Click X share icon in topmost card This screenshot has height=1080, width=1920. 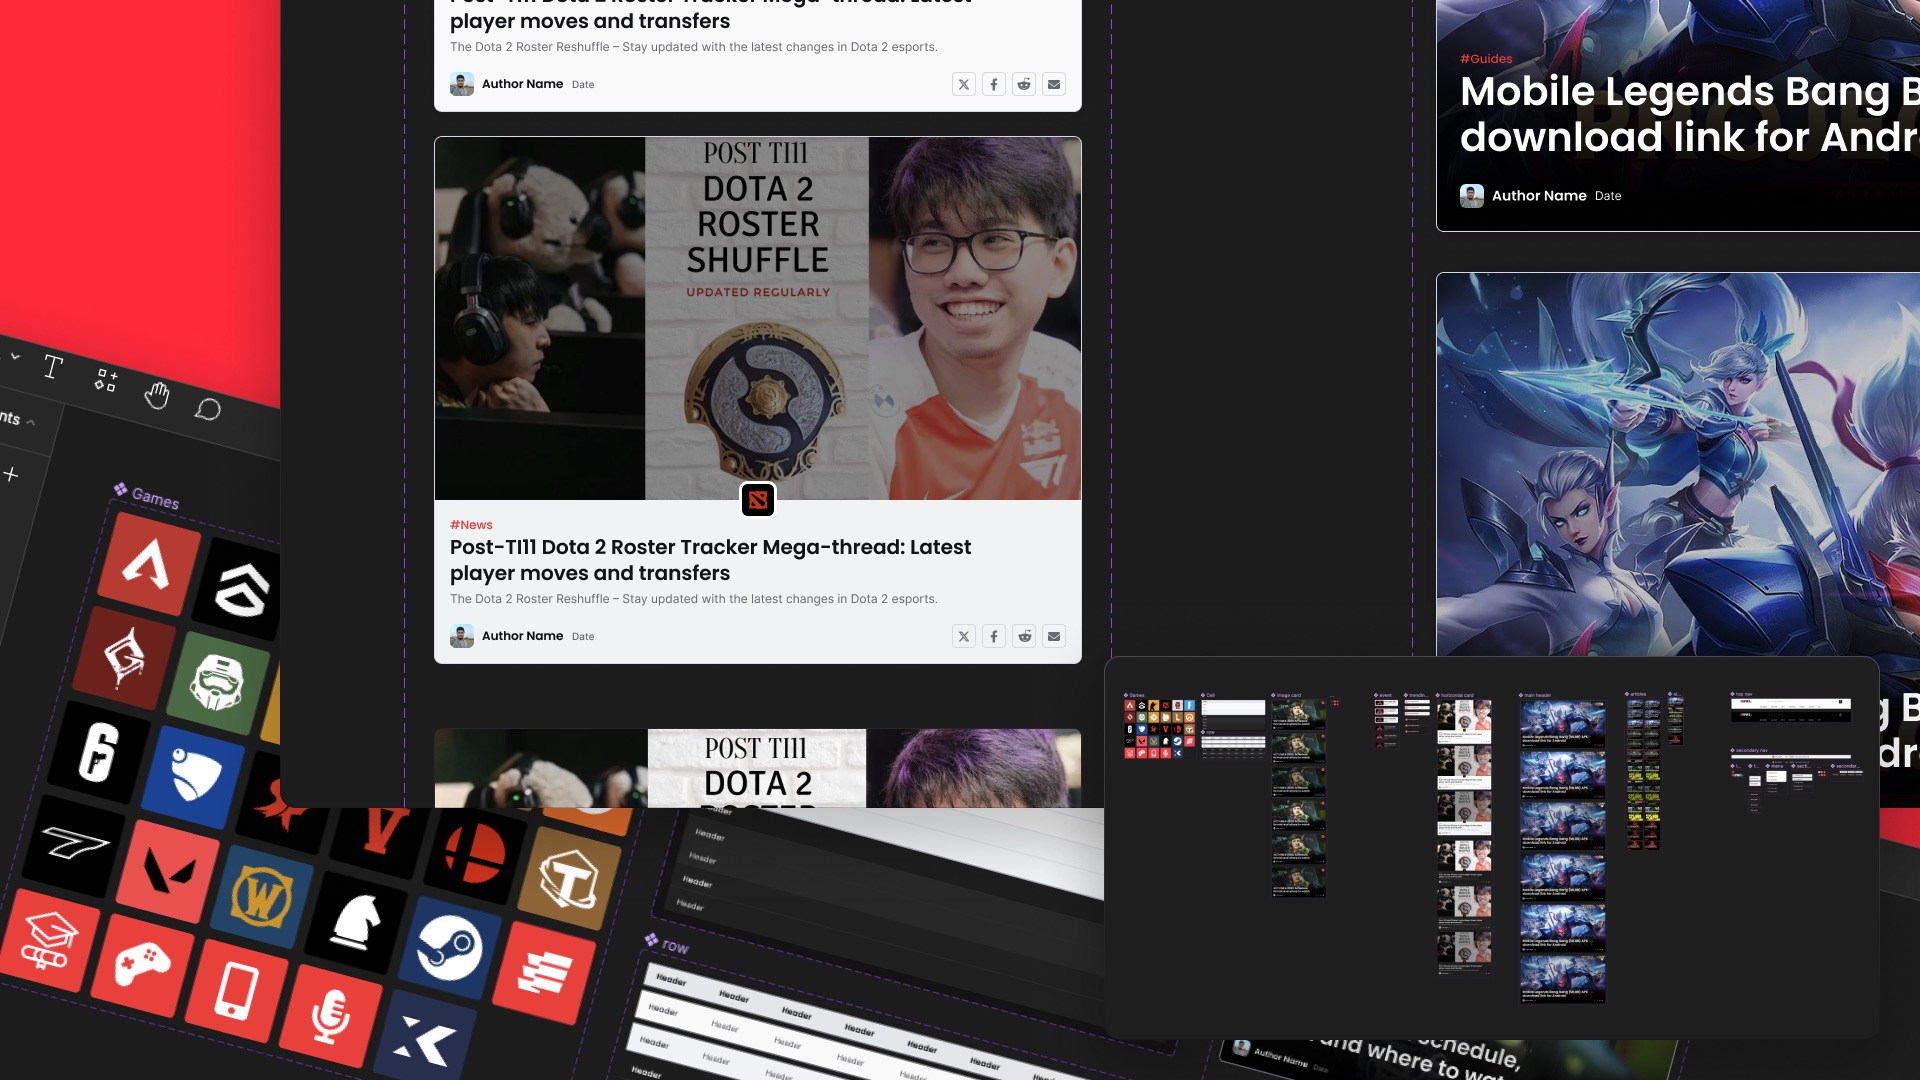point(964,84)
